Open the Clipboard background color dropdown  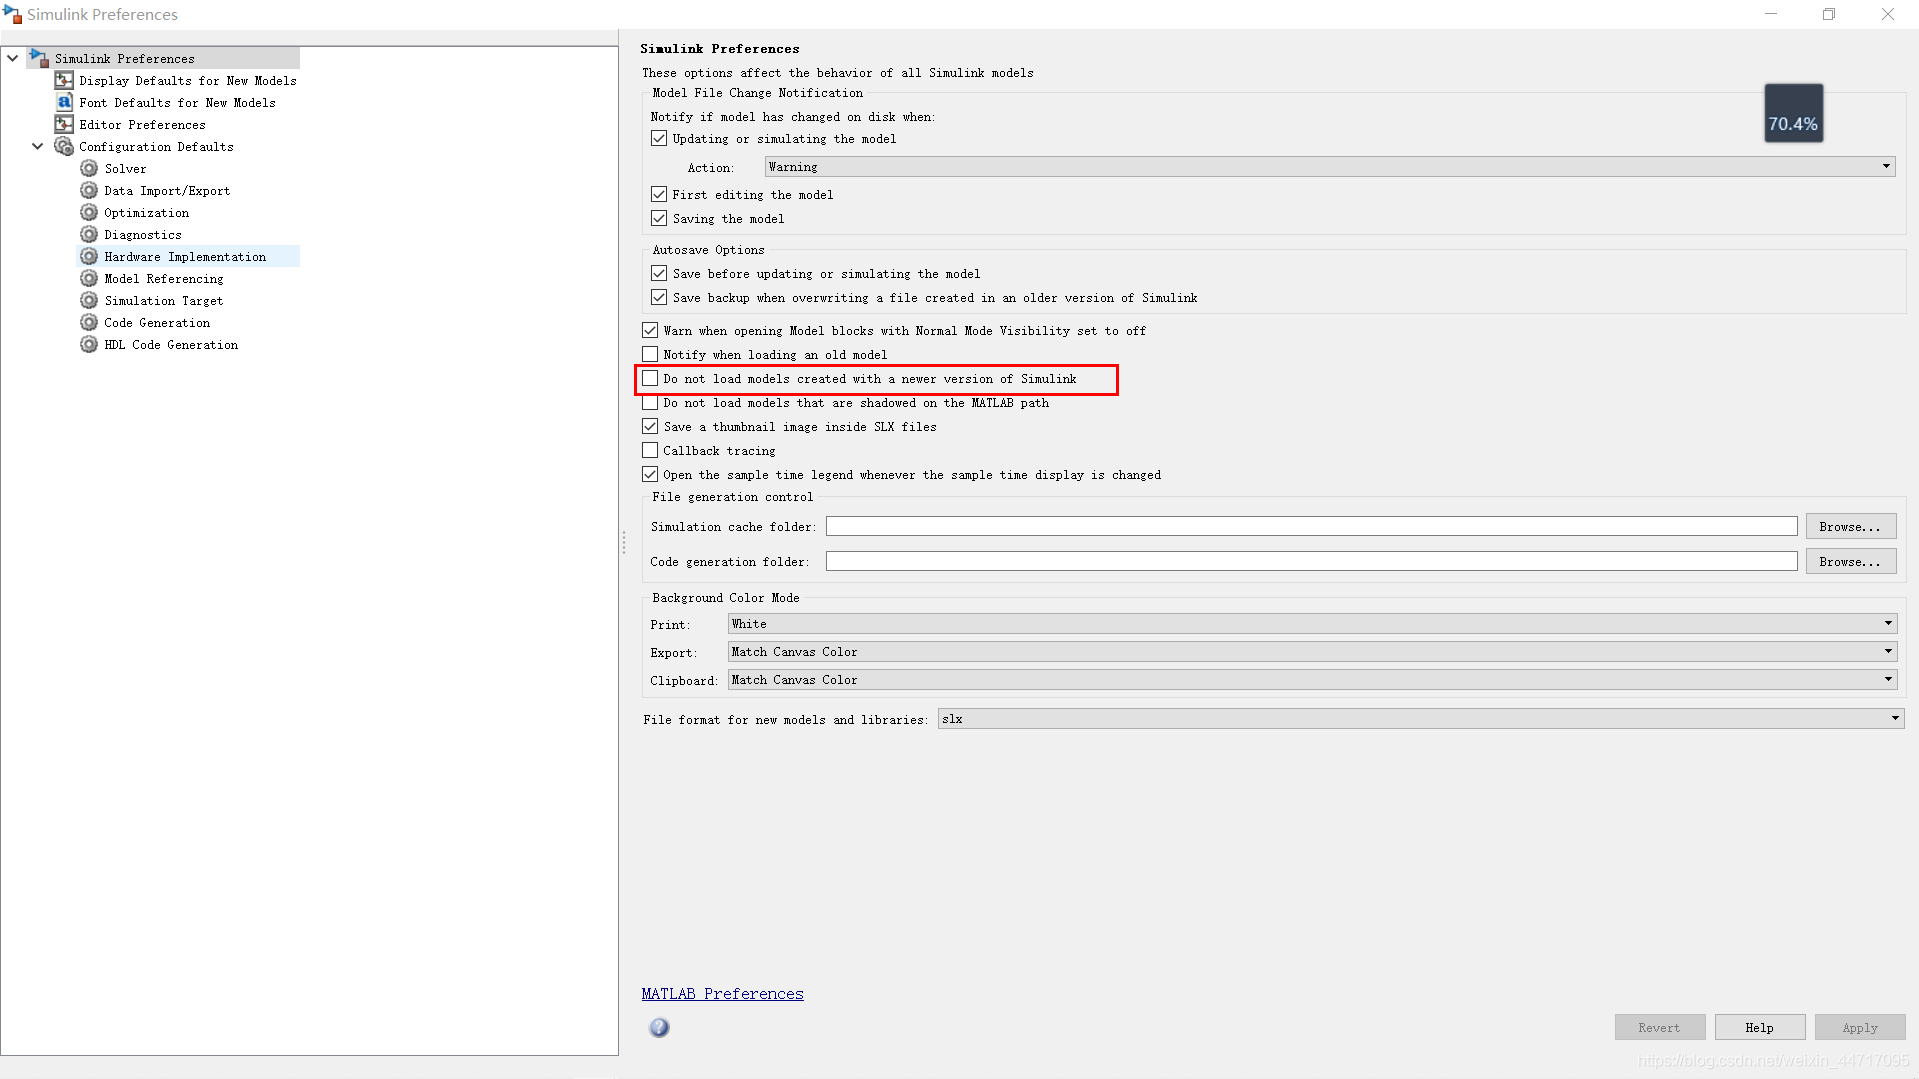coord(1312,679)
